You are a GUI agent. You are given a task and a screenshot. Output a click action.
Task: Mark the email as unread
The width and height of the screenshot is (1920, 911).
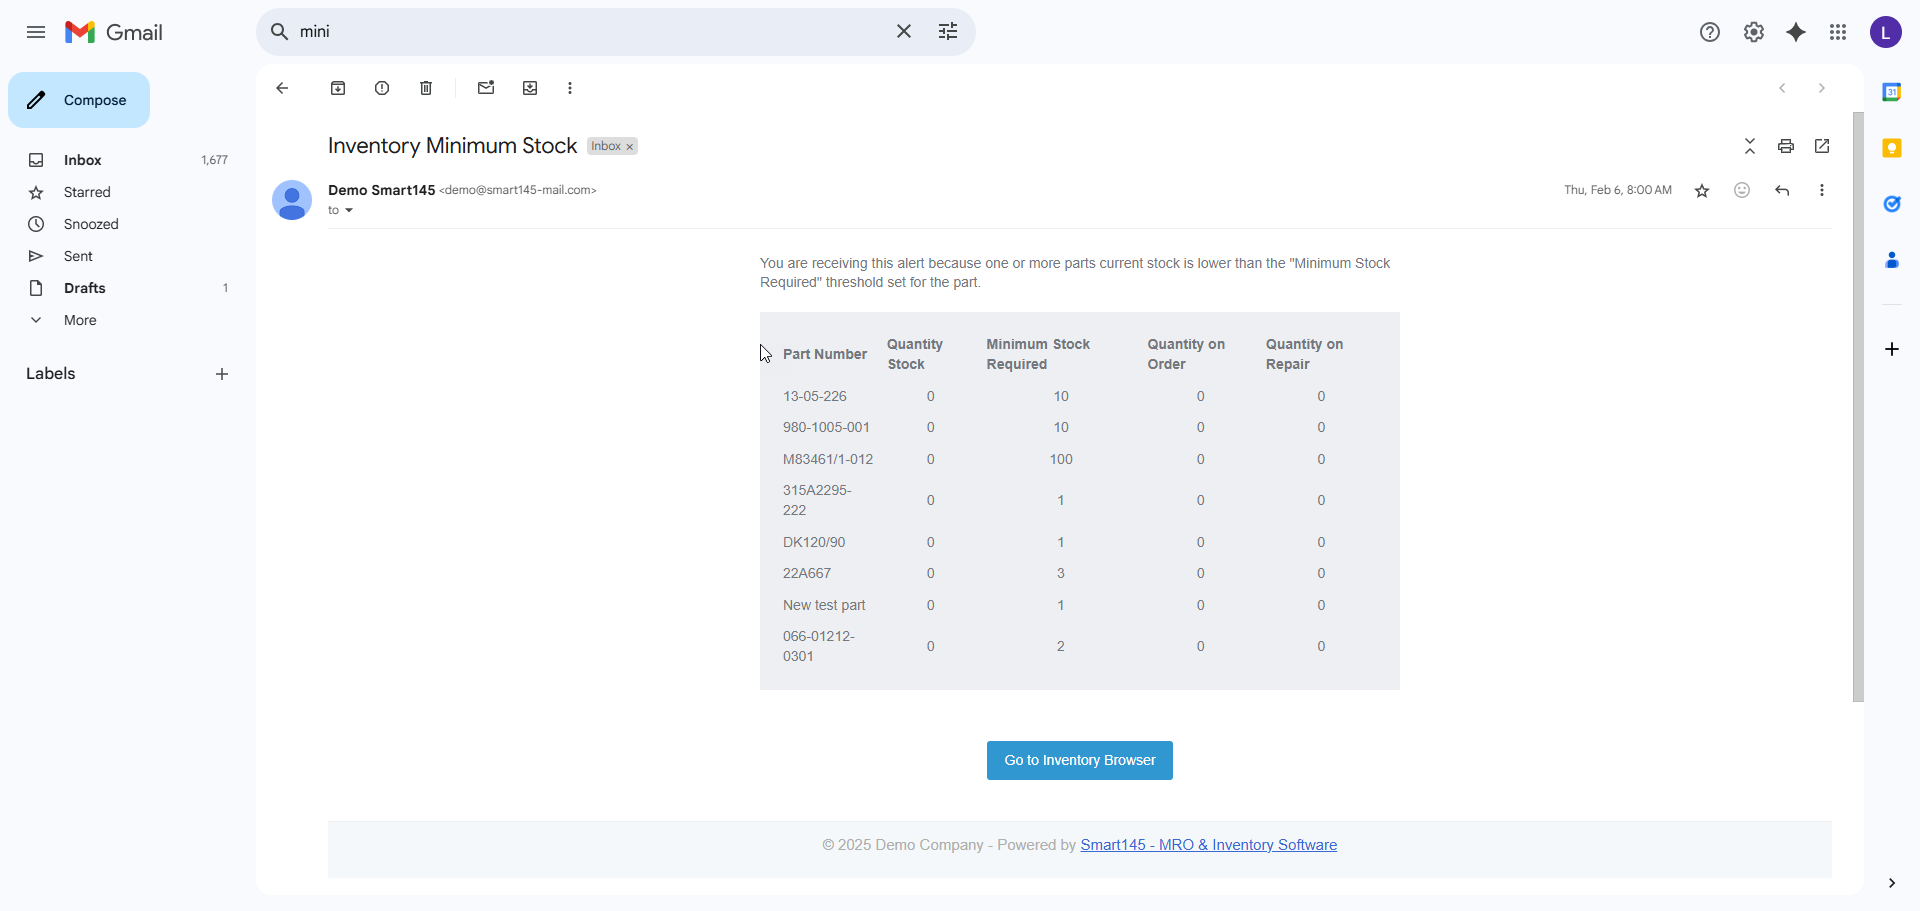pos(486,88)
